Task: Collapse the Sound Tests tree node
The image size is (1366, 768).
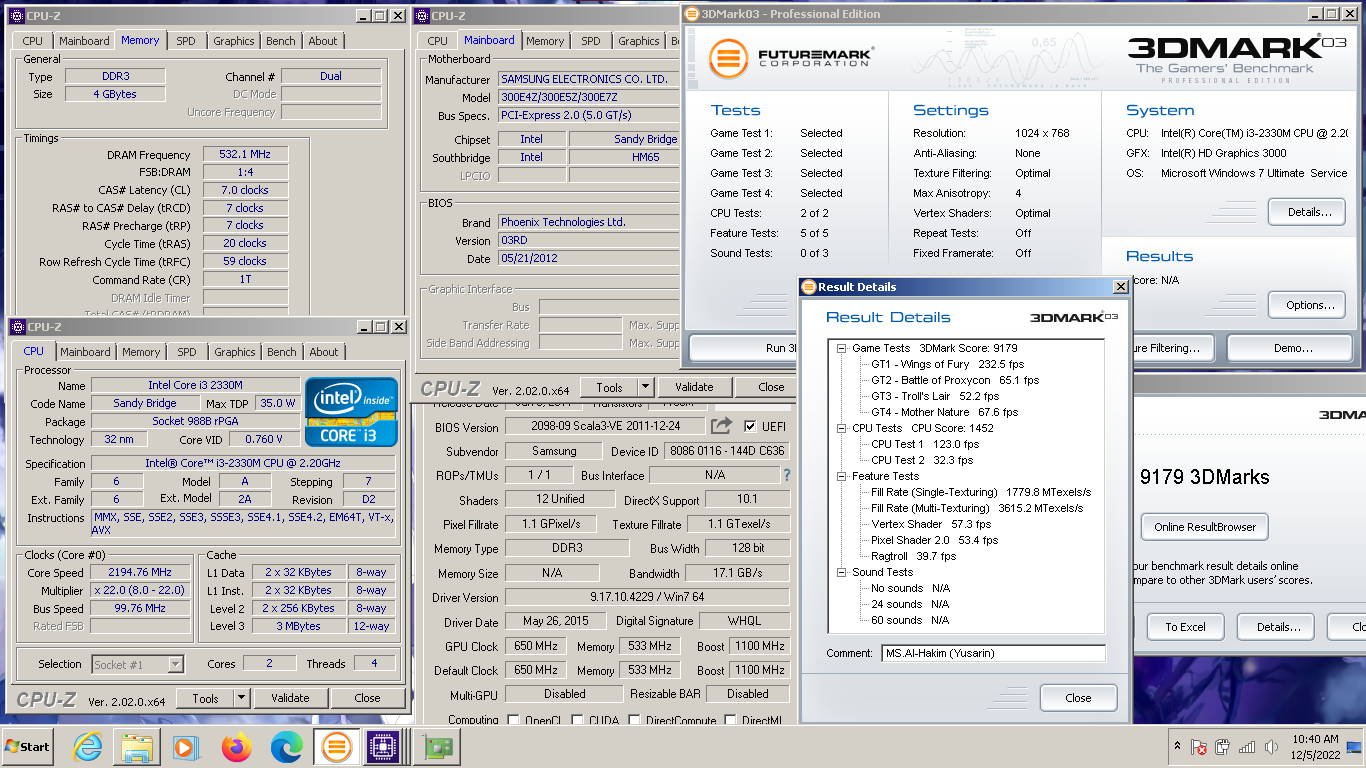Action: click(841, 572)
